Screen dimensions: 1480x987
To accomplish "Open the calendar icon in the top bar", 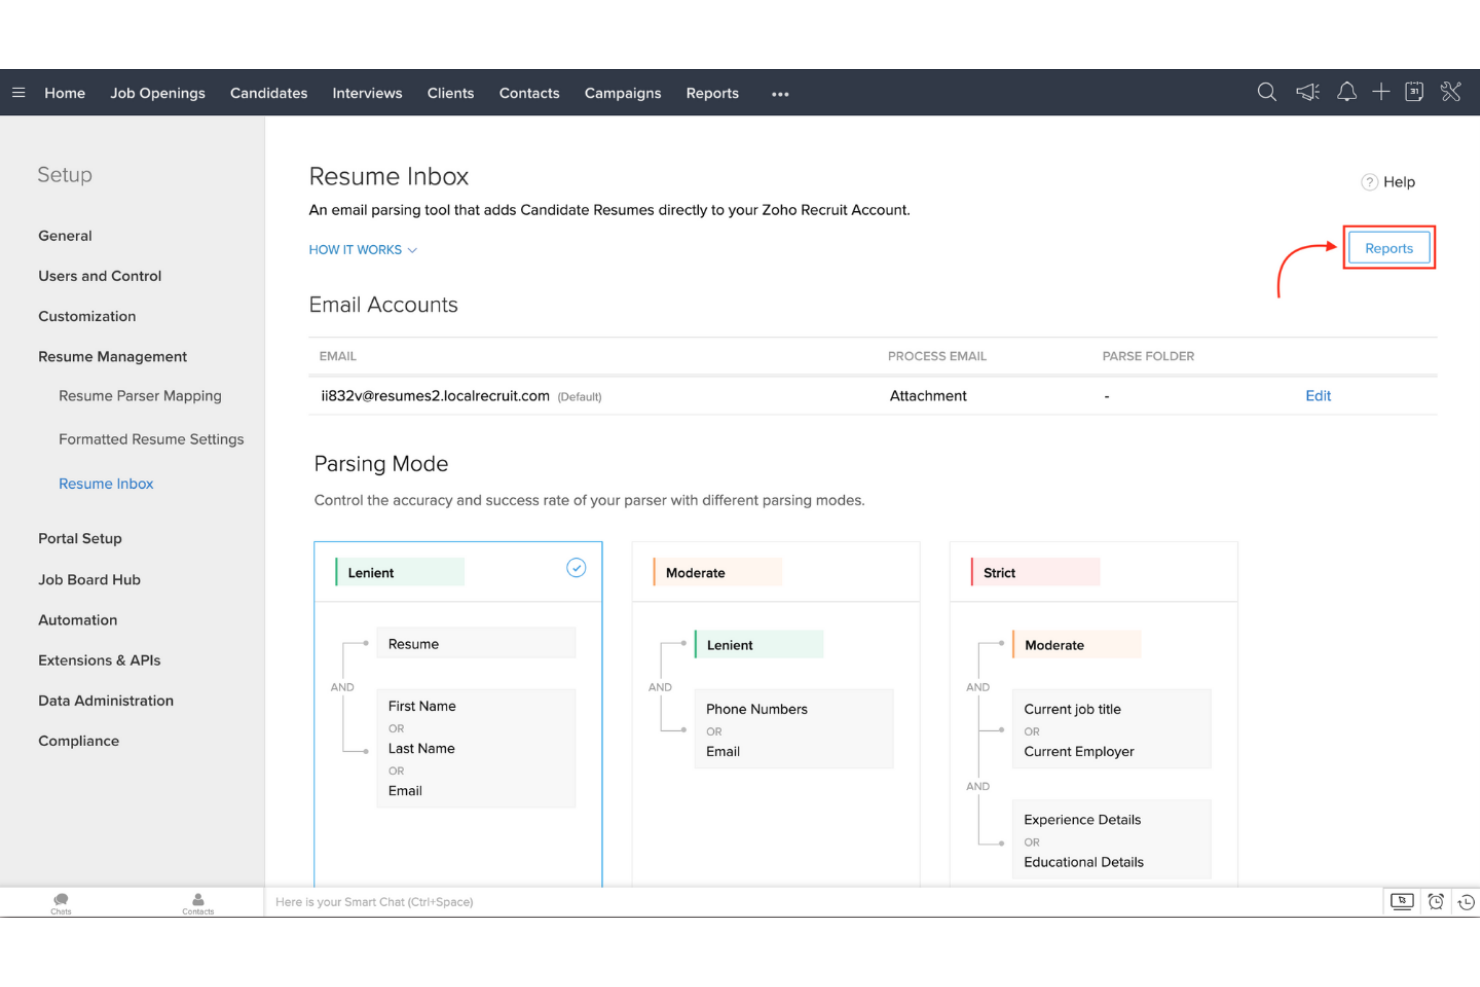I will [x=1414, y=92].
